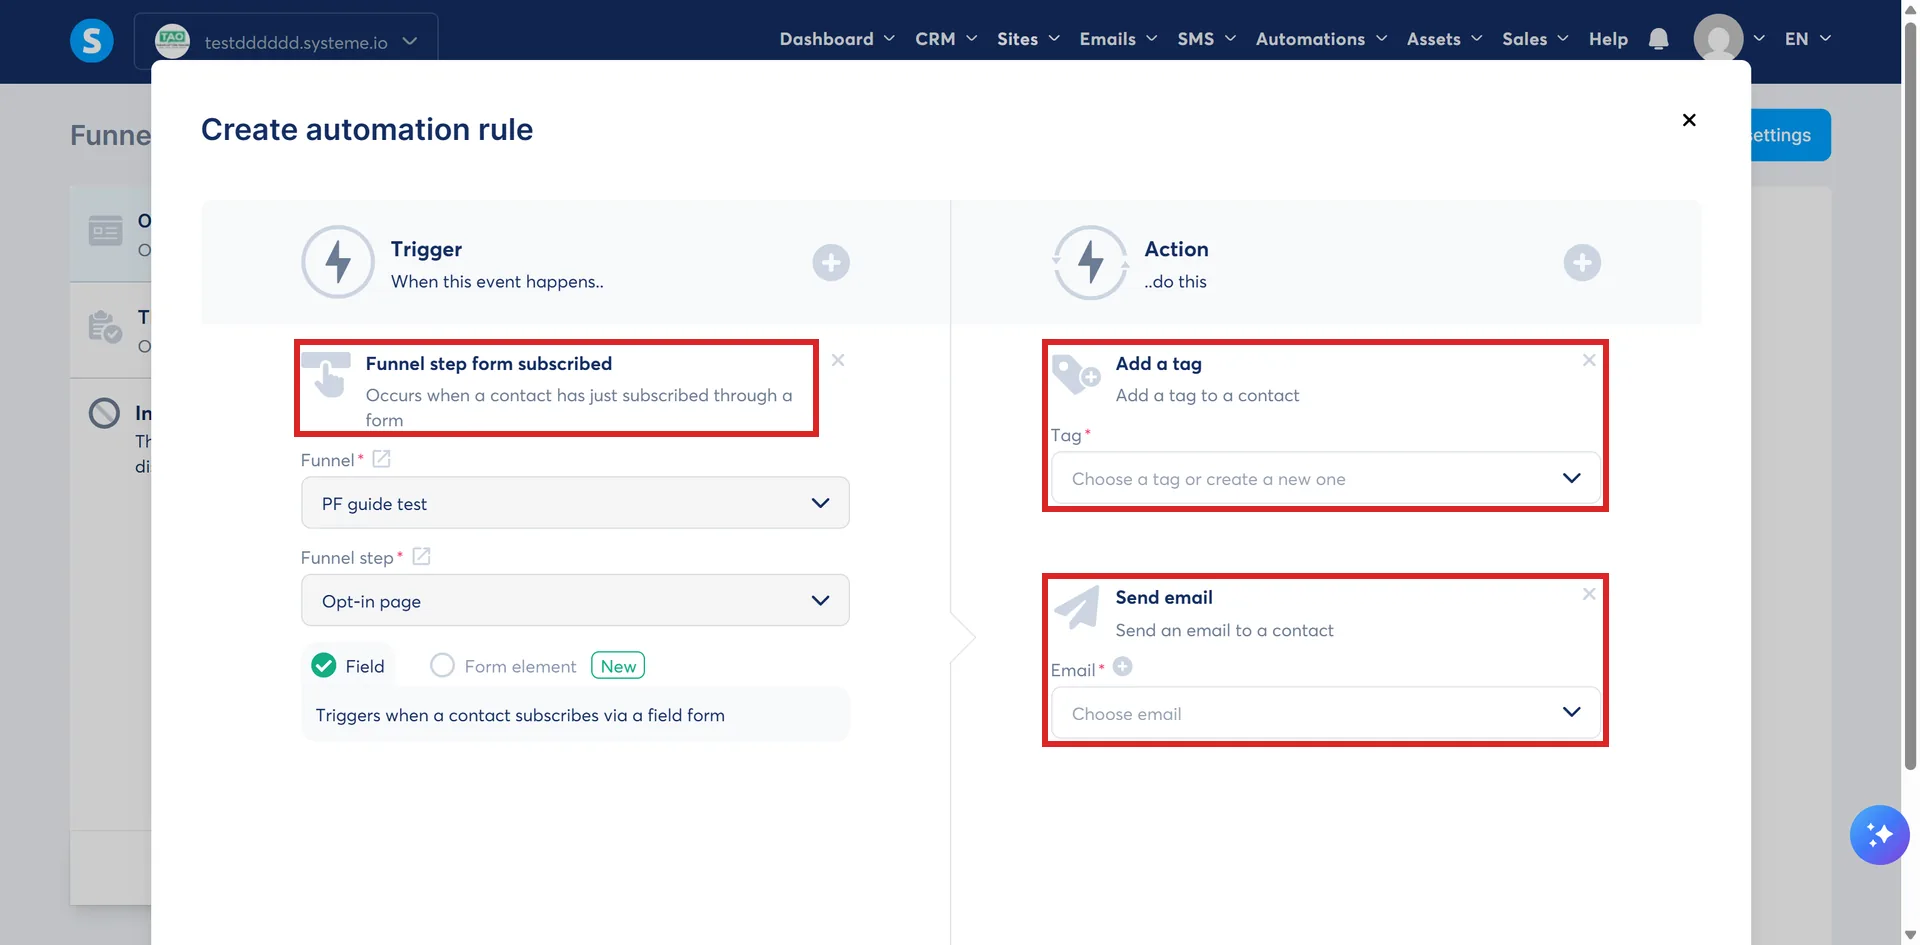Click the Settings button behind the dialog

click(1790, 135)
